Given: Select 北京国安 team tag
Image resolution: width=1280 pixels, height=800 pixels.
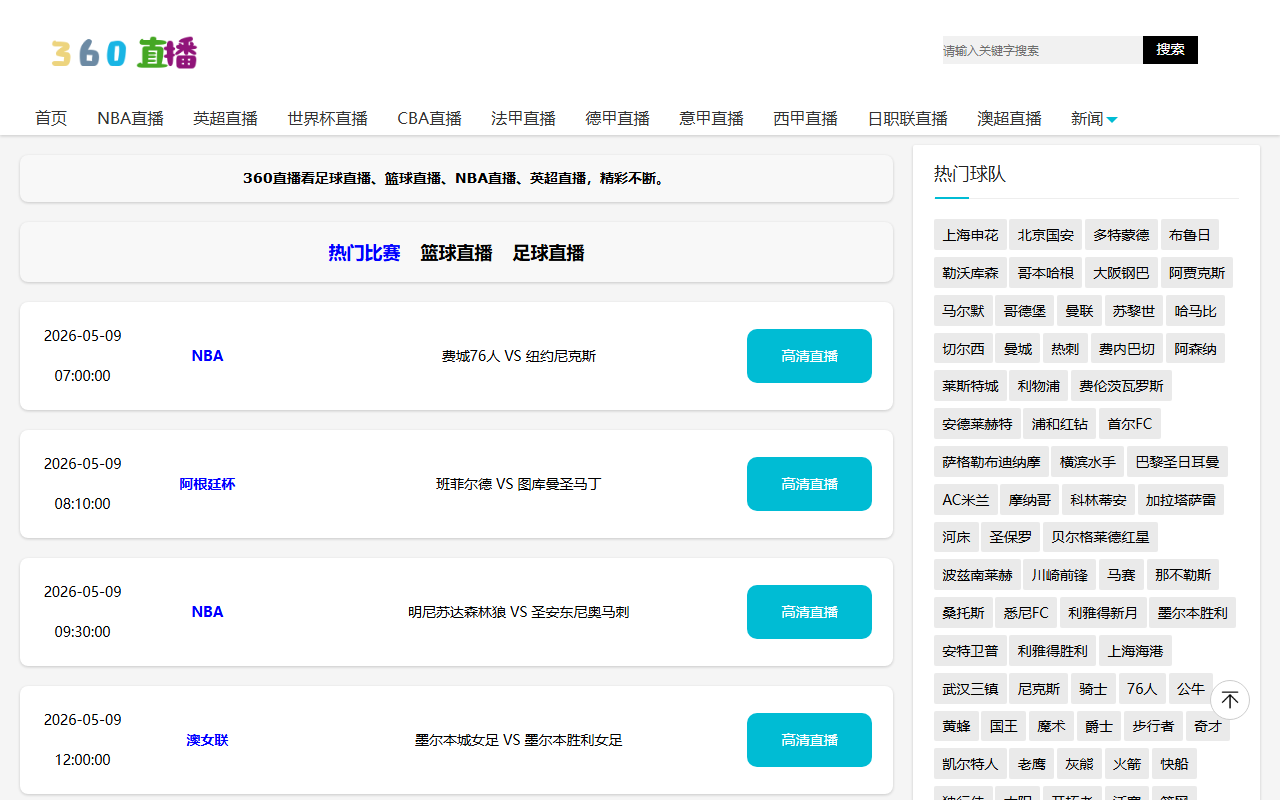Looking at the screenshot, I should point(1045,235).
